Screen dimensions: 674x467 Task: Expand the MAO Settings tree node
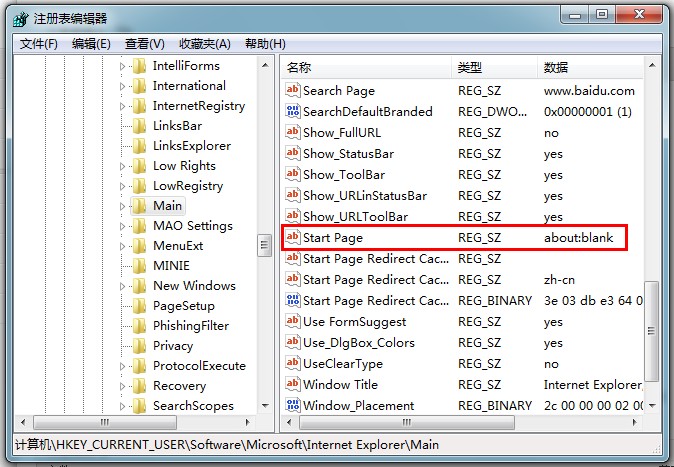click(123, 226)
